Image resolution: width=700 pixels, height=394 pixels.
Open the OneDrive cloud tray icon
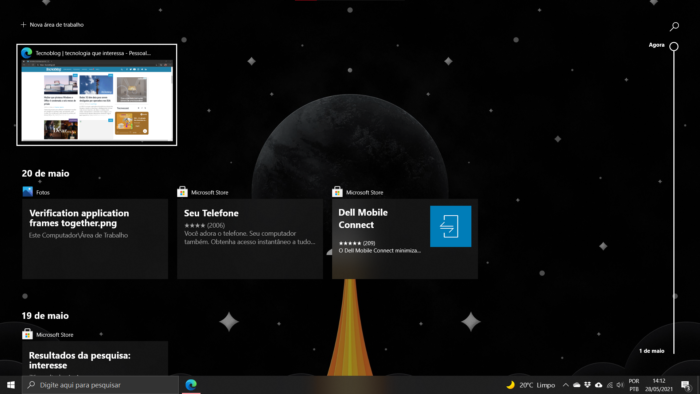click(576, 385)
